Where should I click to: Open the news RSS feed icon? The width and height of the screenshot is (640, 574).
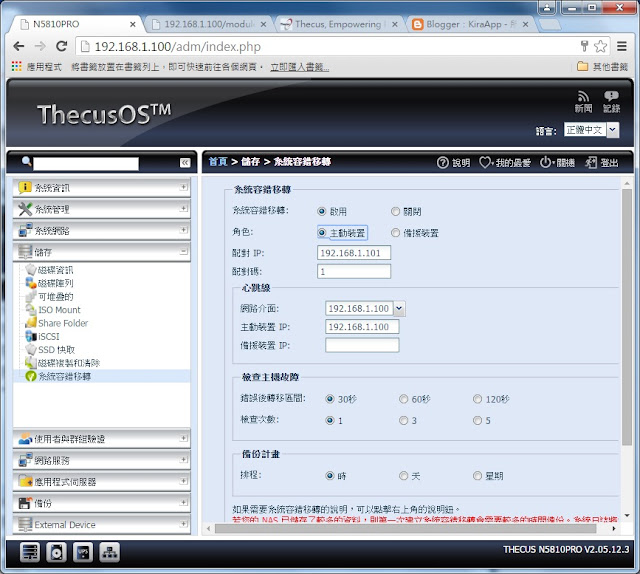[x=583, y=97]
